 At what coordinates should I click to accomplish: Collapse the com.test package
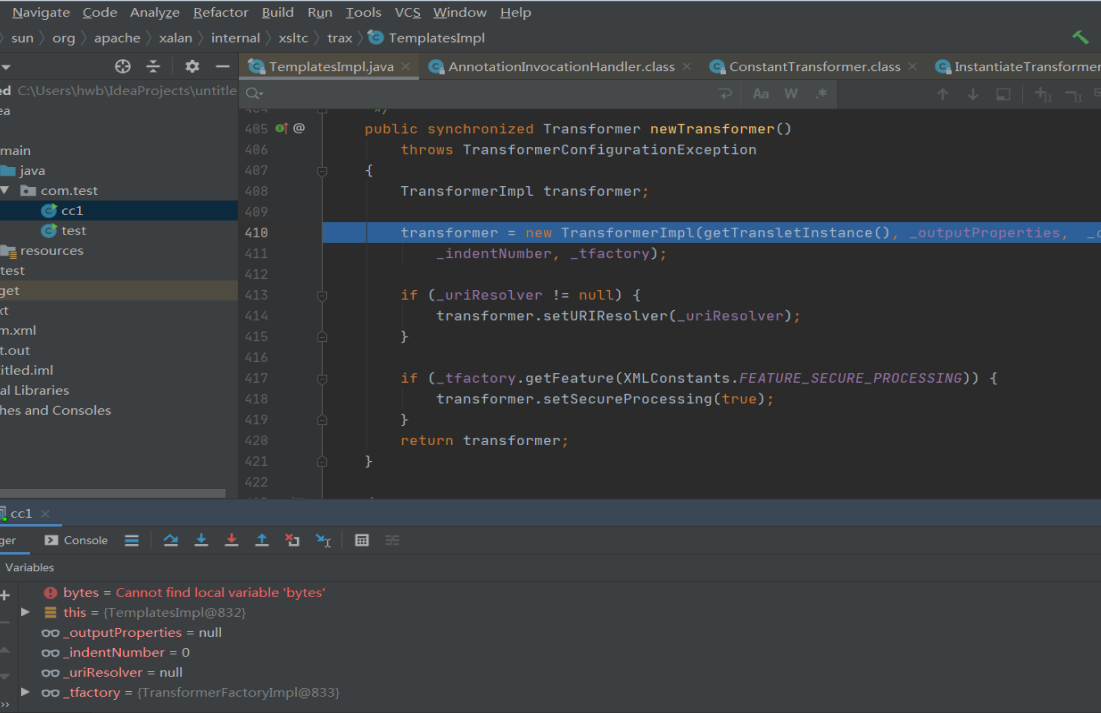[5, 190]
